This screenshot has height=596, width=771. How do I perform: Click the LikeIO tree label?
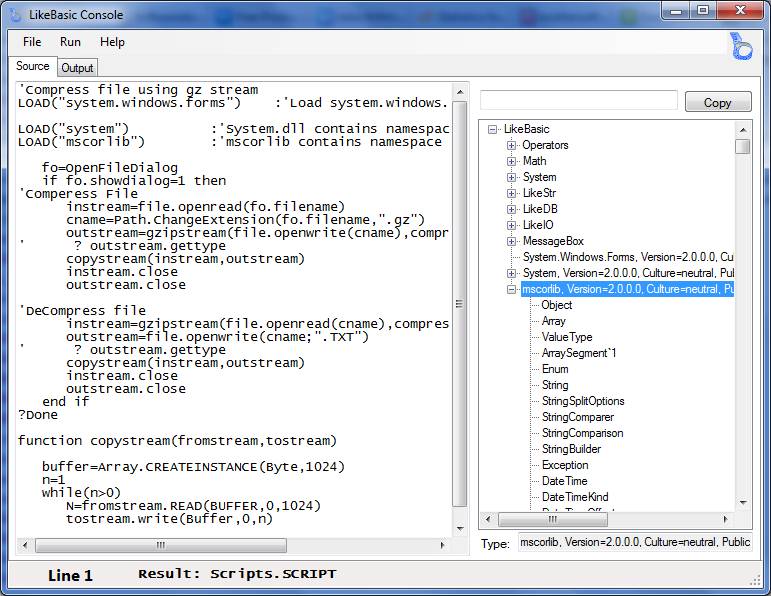(x=538, y=225)
